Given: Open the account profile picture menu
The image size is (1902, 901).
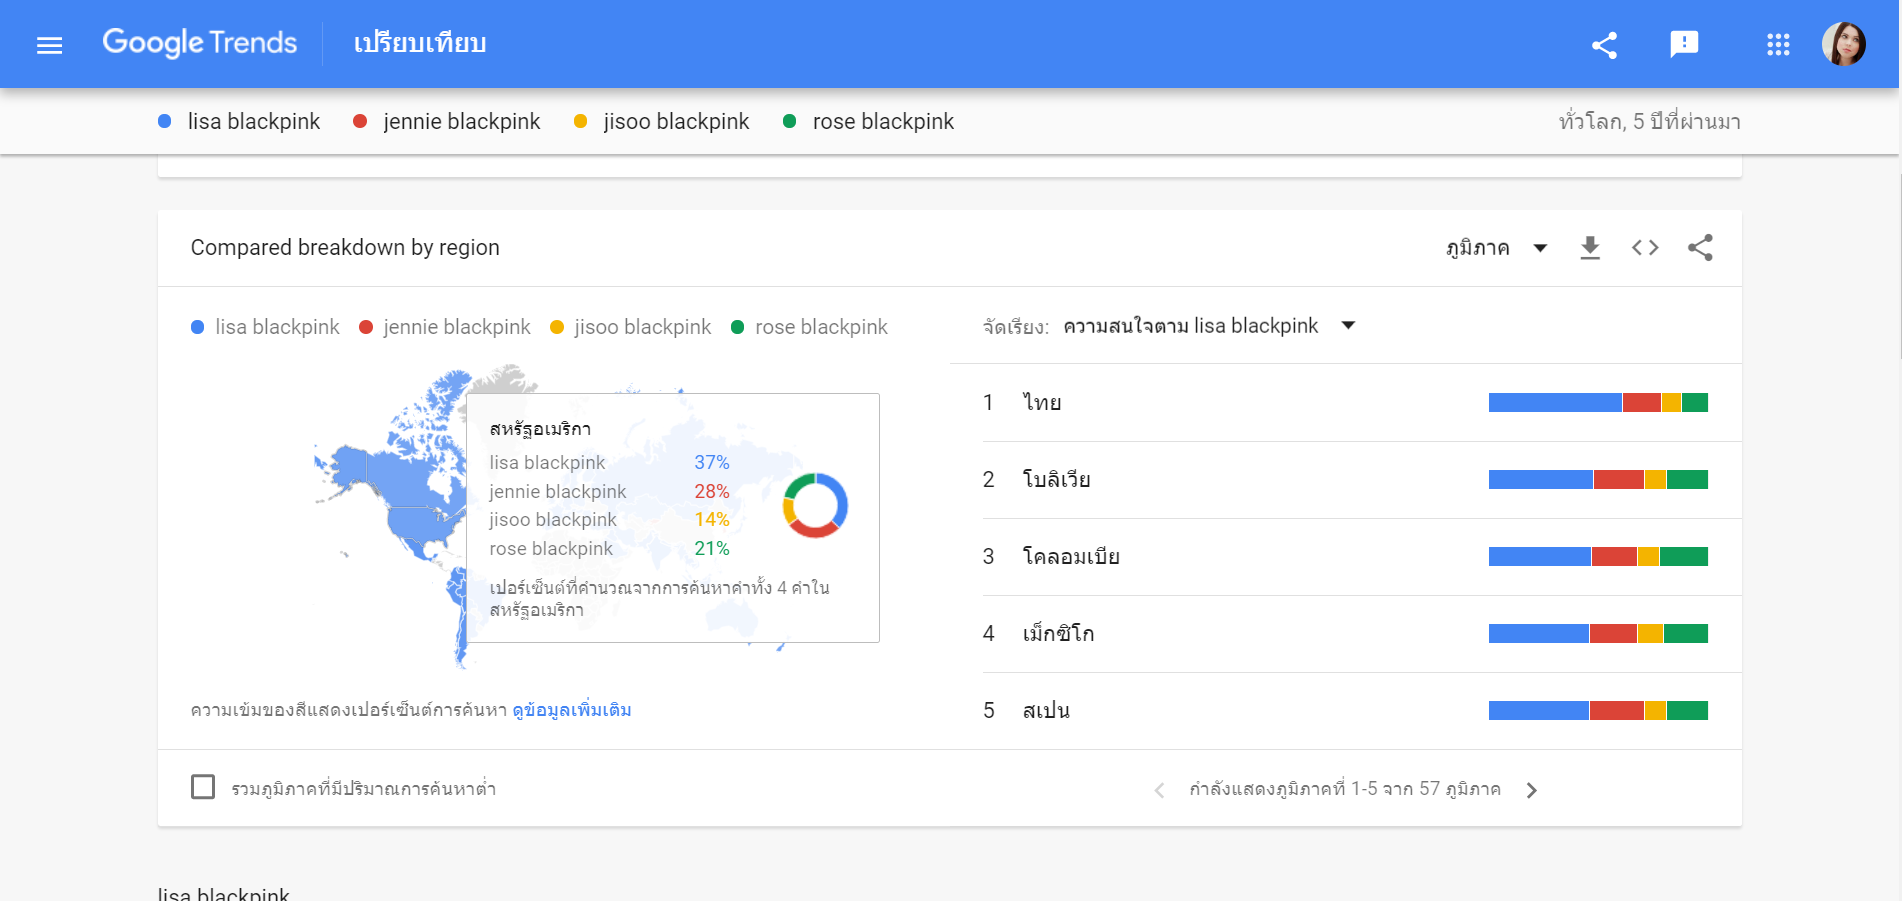Looking at the screenshot, I should (x=1843, y=44).
